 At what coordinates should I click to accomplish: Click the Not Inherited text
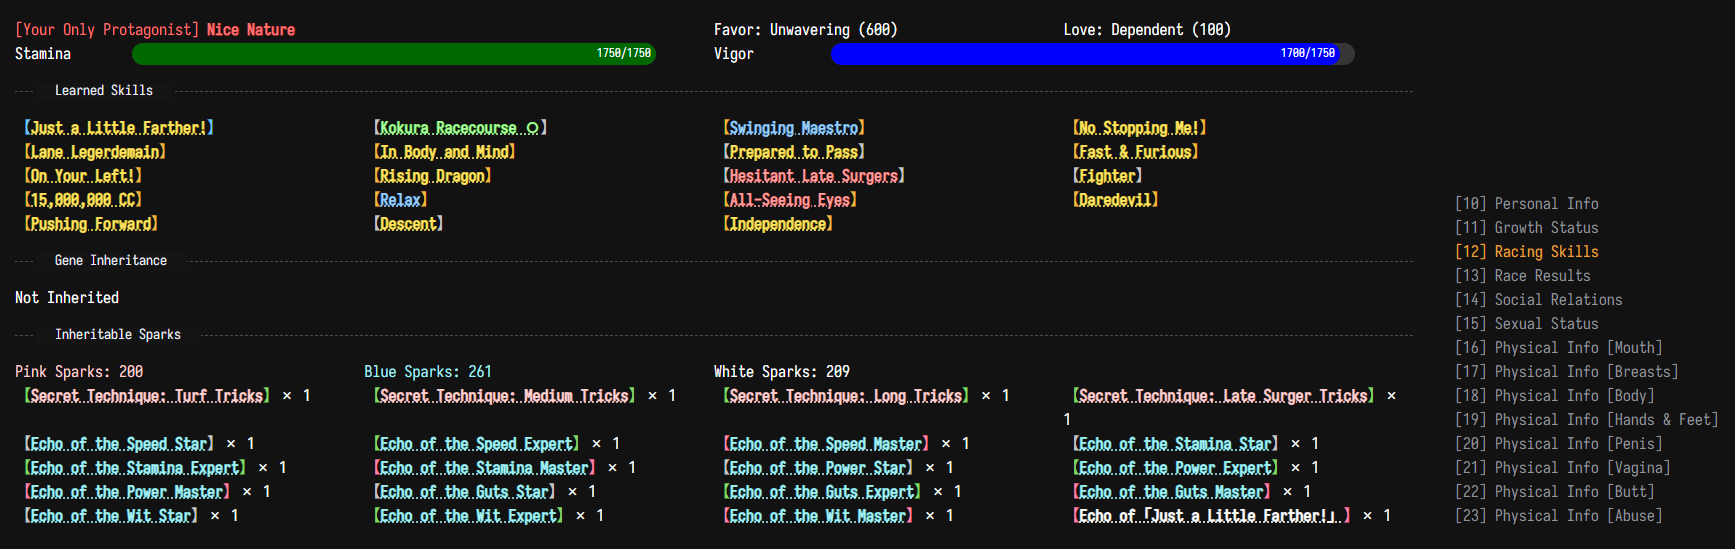coord(67,298)
